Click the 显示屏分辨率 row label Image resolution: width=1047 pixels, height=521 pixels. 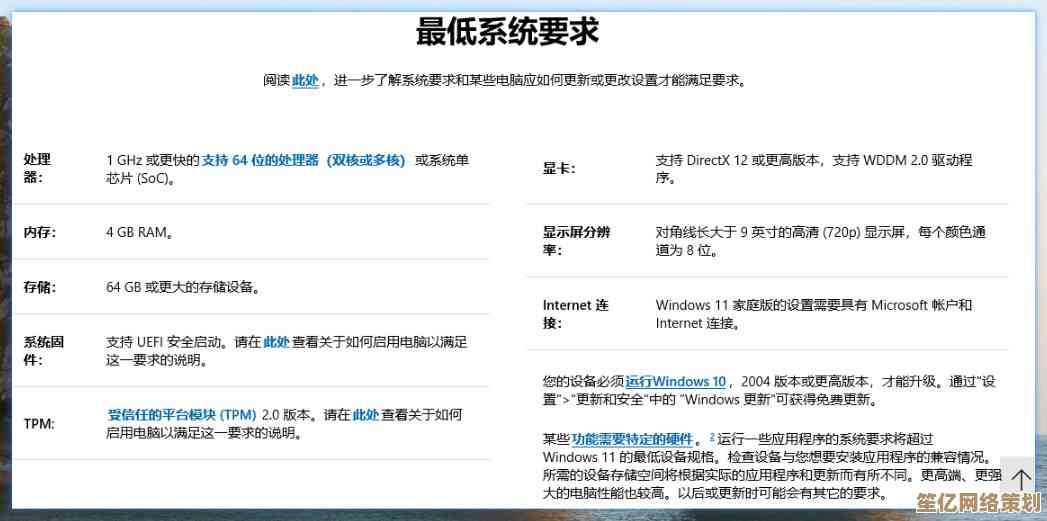tap(576, 241)
